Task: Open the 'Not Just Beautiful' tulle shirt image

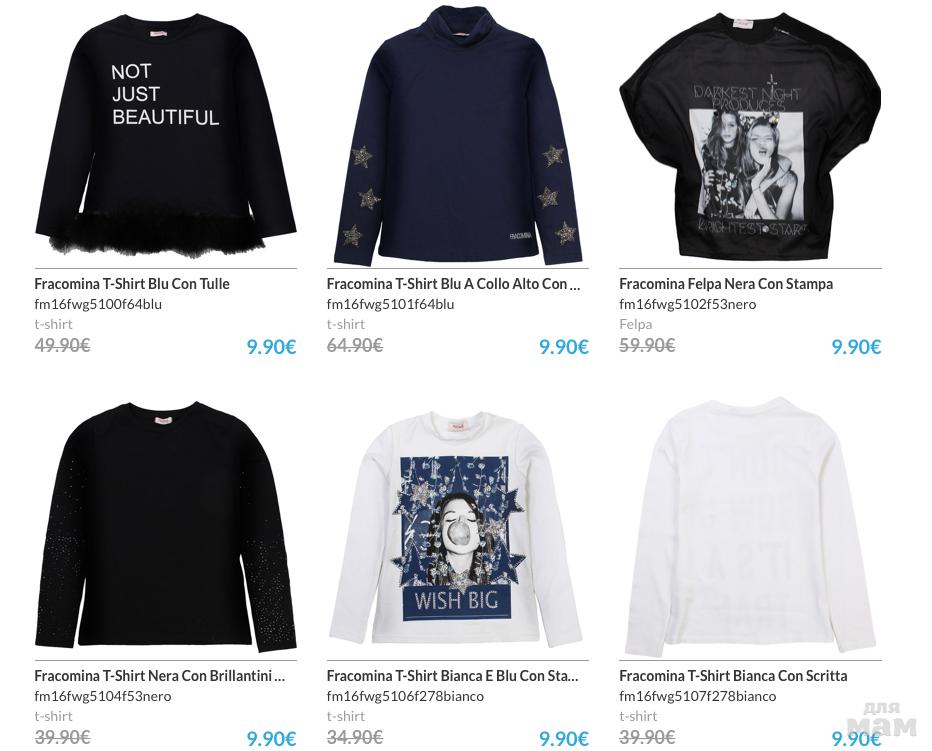Action: [x=165, y=134]
